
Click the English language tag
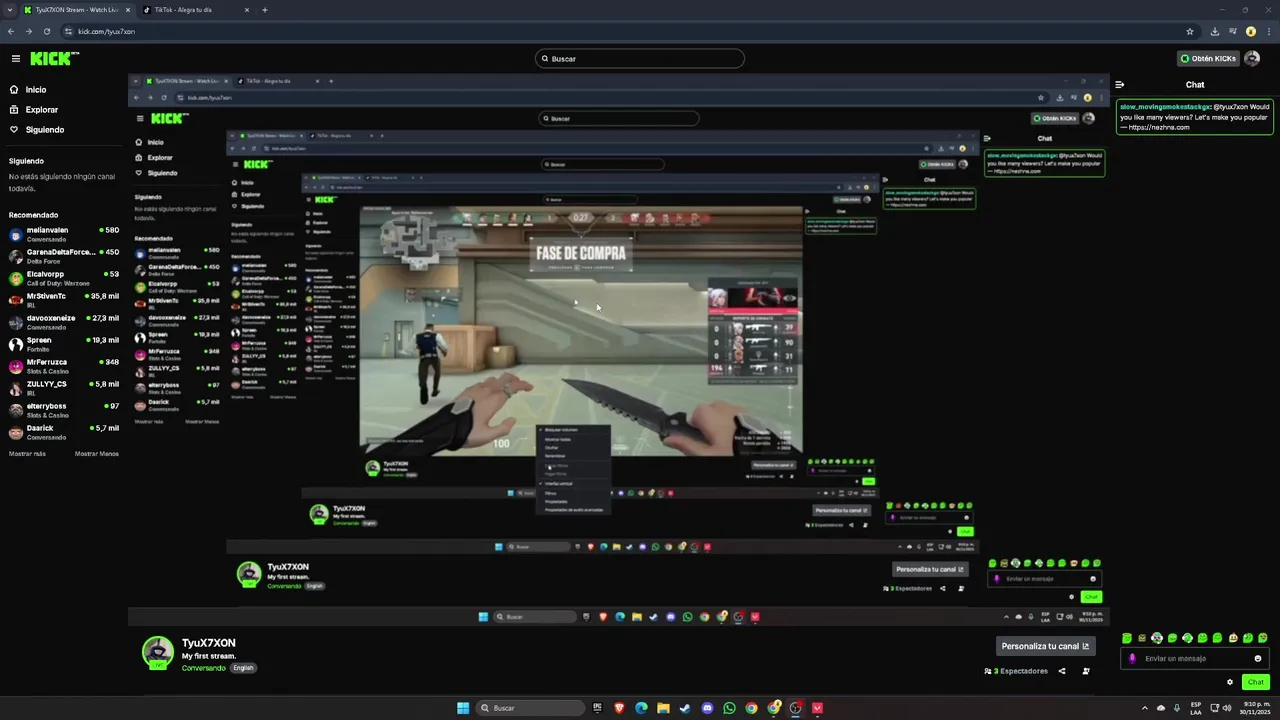click(243, 668)
